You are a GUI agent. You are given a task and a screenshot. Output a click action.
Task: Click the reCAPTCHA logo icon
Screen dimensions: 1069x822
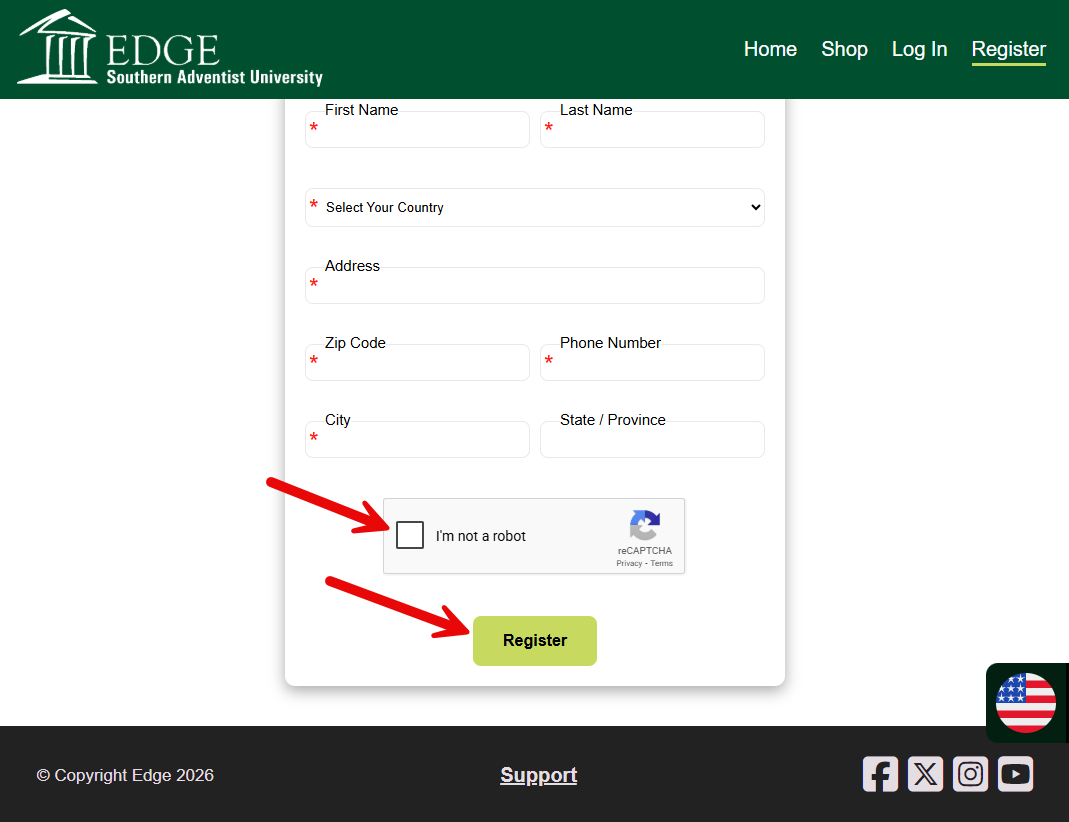[x=645, y=525]
